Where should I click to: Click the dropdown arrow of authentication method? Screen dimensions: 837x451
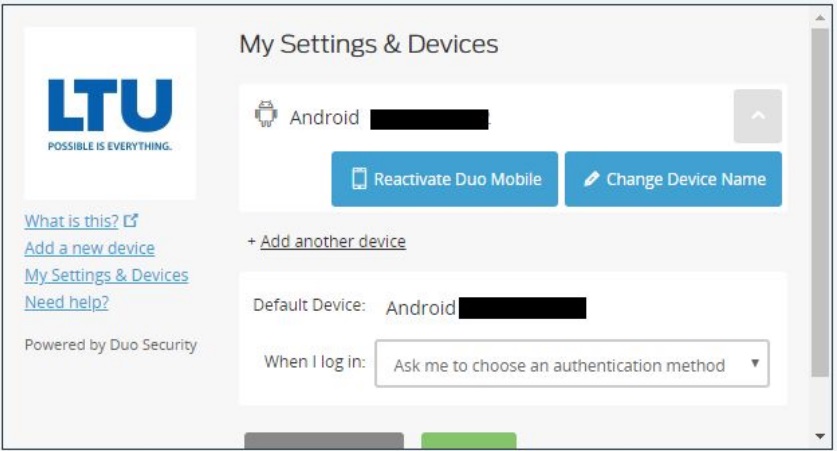[x=755, y=363]
